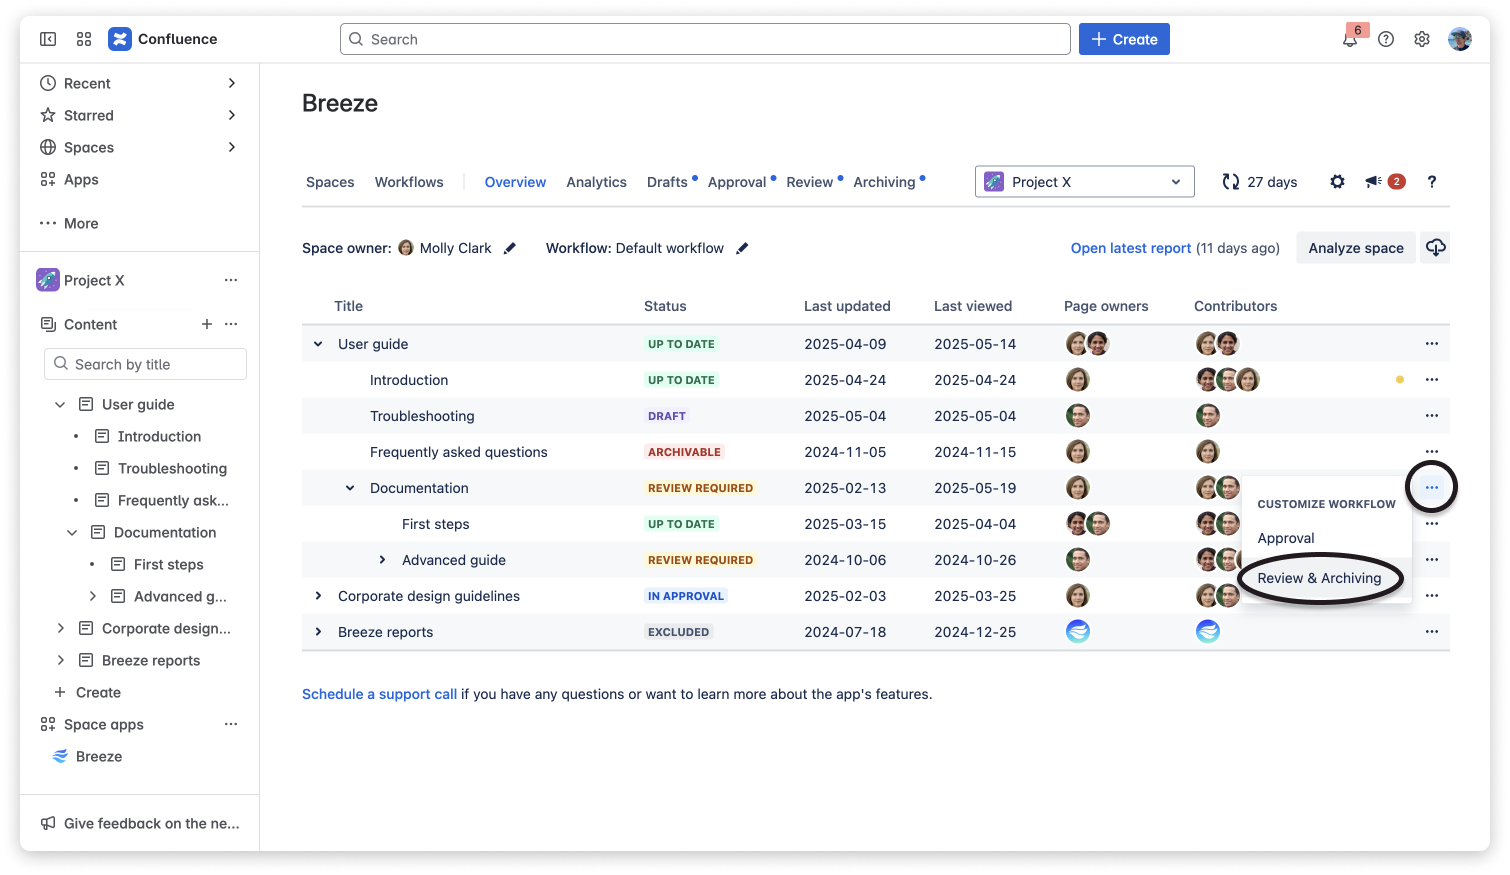Image resolution: width=1510 pixels, height=875 pixels.
Task: Expand Corporate design guidelines table row
Action: pos(318,596)
